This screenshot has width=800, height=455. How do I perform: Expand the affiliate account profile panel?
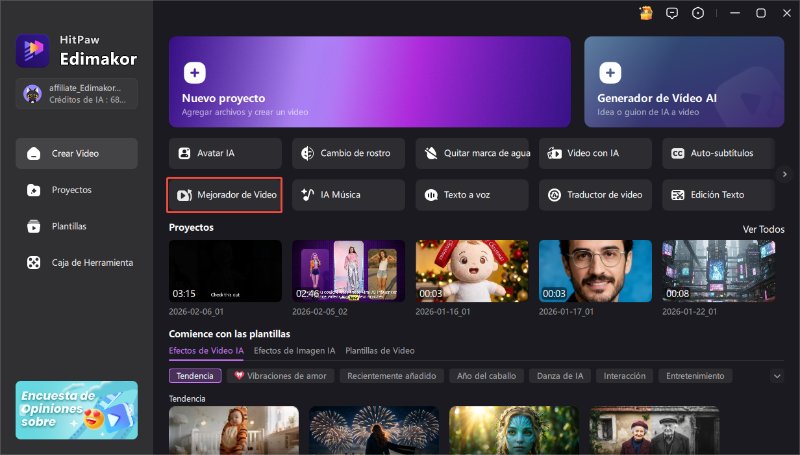click(77, 93)
